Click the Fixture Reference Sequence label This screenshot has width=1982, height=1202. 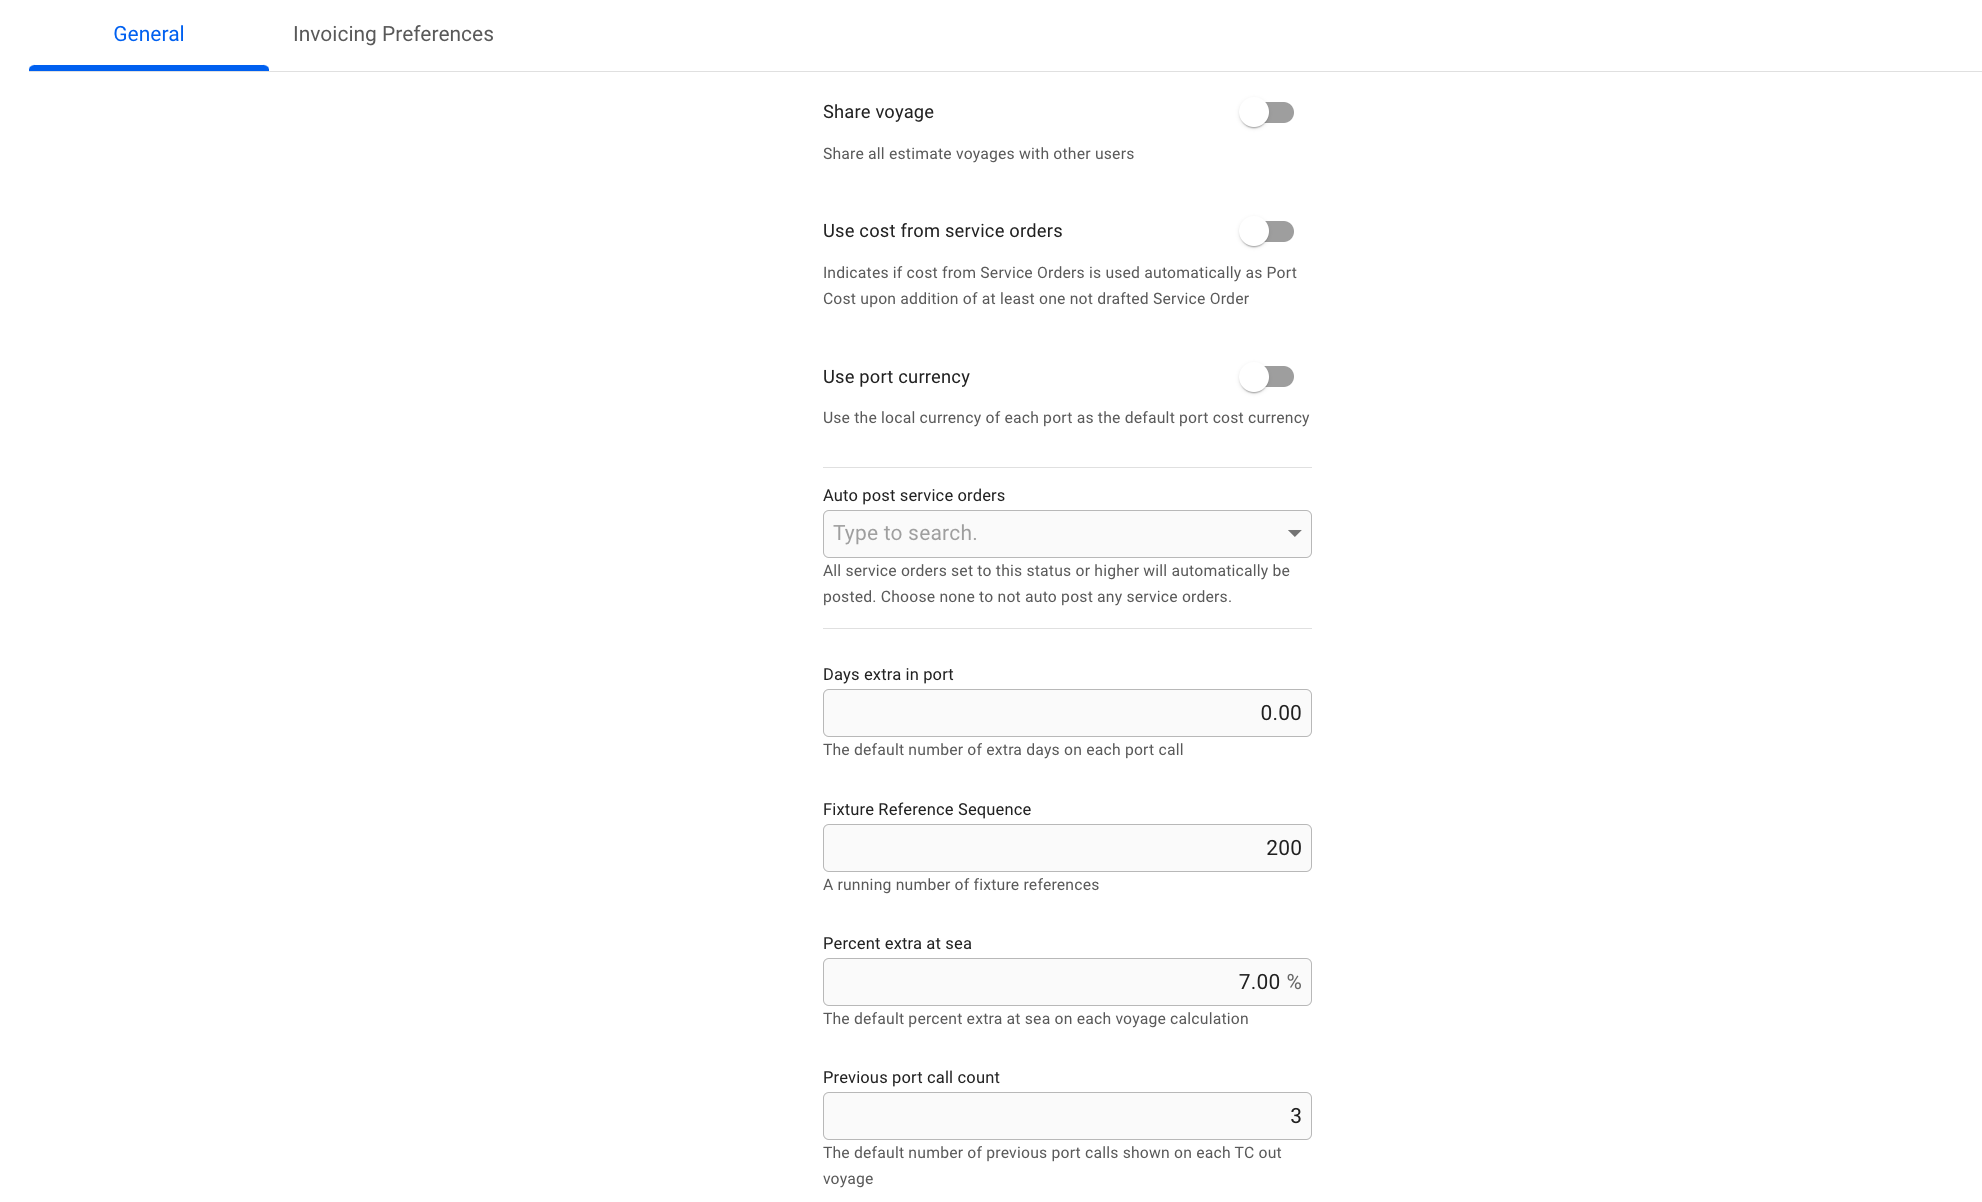926,809
